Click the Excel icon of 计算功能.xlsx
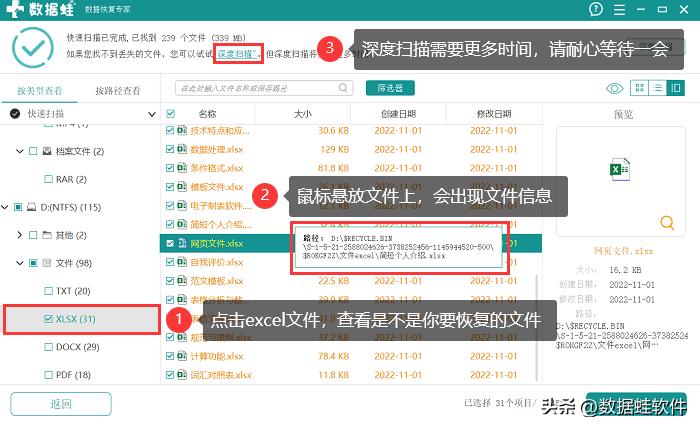The image size is (700, 428). [x=182, y=356]
